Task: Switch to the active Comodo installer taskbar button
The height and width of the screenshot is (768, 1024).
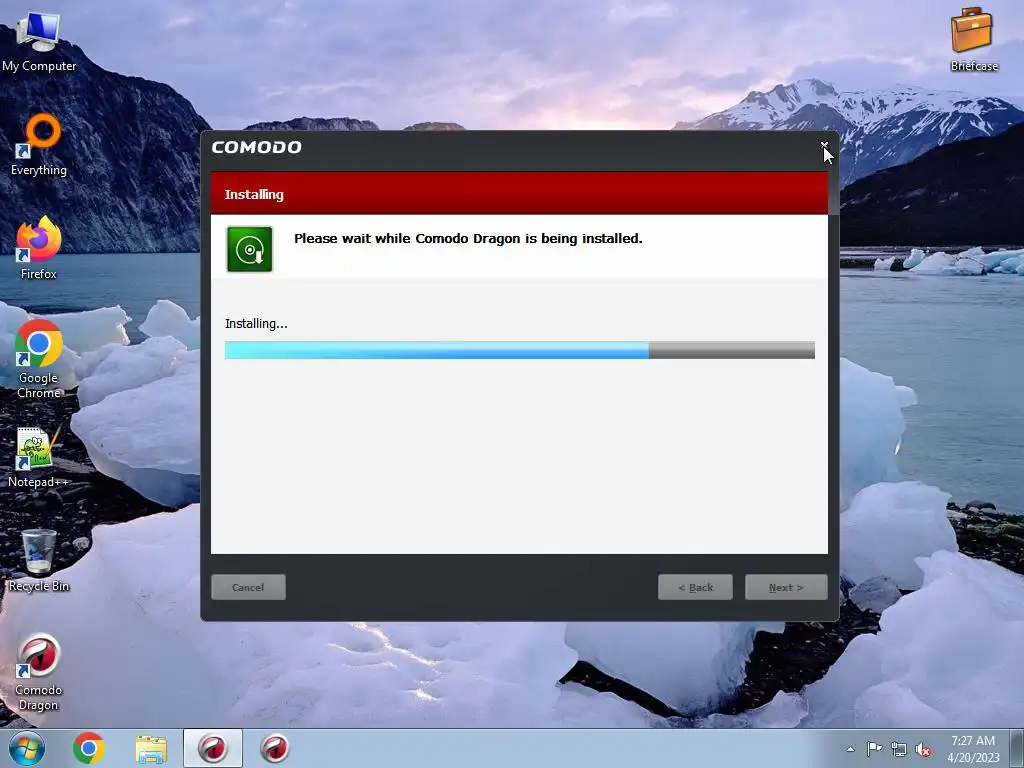Action: [x=213, y=748]
